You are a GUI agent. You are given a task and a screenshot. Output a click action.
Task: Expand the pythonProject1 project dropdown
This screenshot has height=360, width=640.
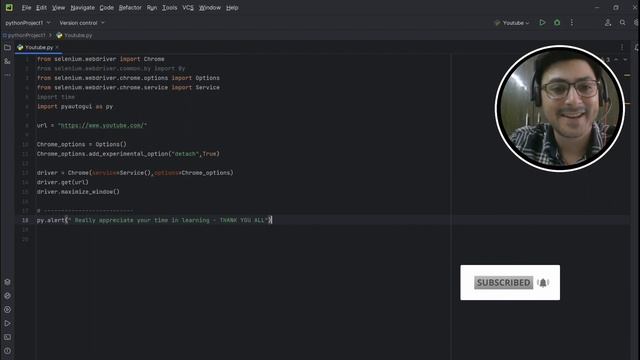pos(28,23)
